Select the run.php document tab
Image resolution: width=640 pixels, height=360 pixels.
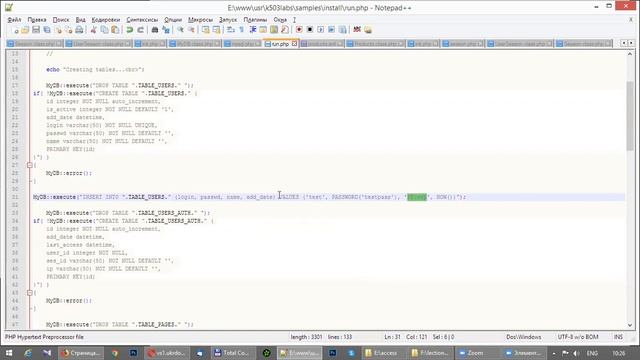[x=280, y=44]
